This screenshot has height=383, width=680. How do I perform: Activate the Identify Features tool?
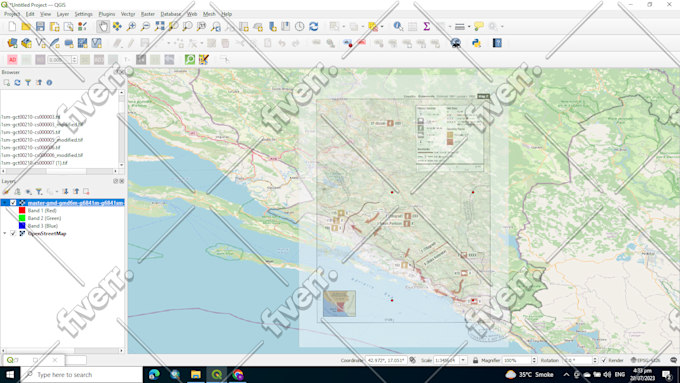pos(398,26)
